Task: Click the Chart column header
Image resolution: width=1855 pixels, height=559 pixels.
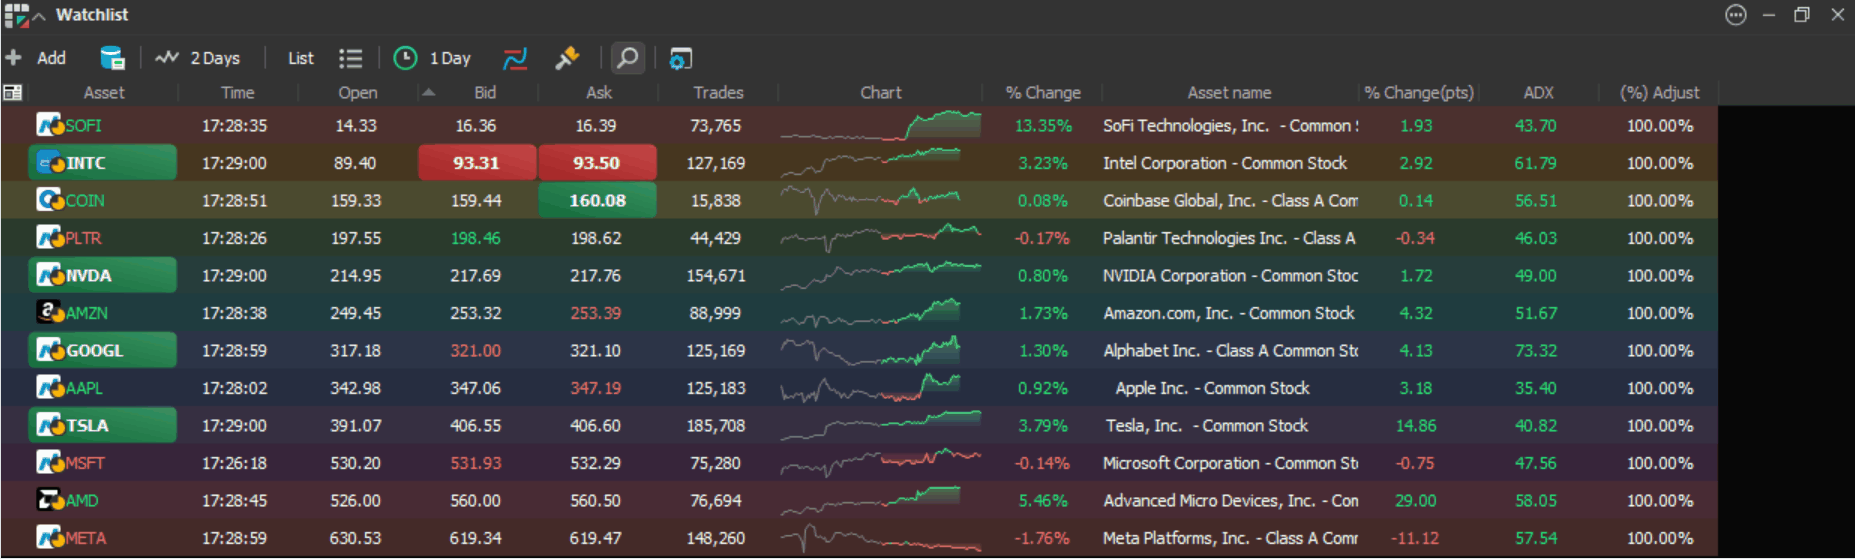Action: click(880, 93)
